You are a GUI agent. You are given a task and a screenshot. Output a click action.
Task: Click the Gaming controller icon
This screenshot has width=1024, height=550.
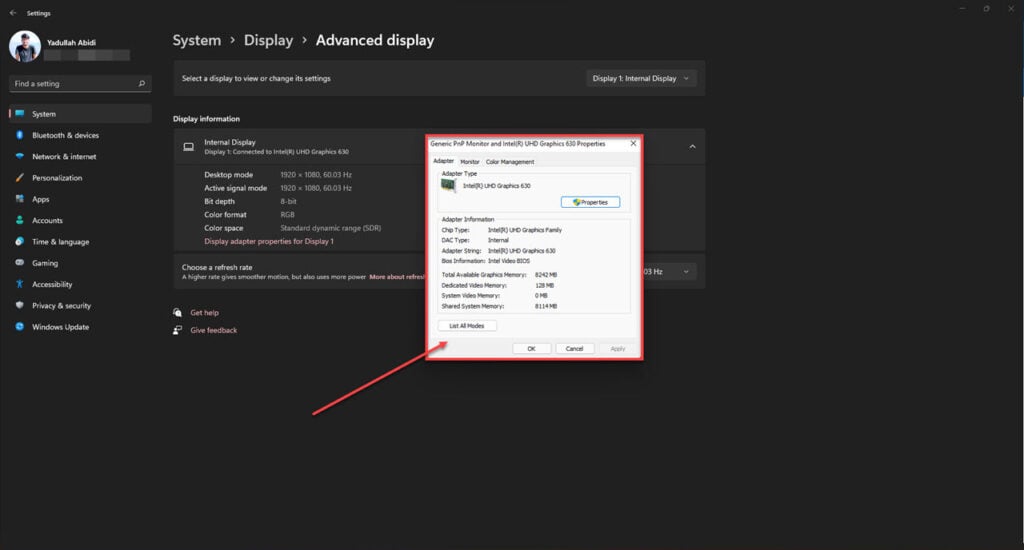pos(20,263)
